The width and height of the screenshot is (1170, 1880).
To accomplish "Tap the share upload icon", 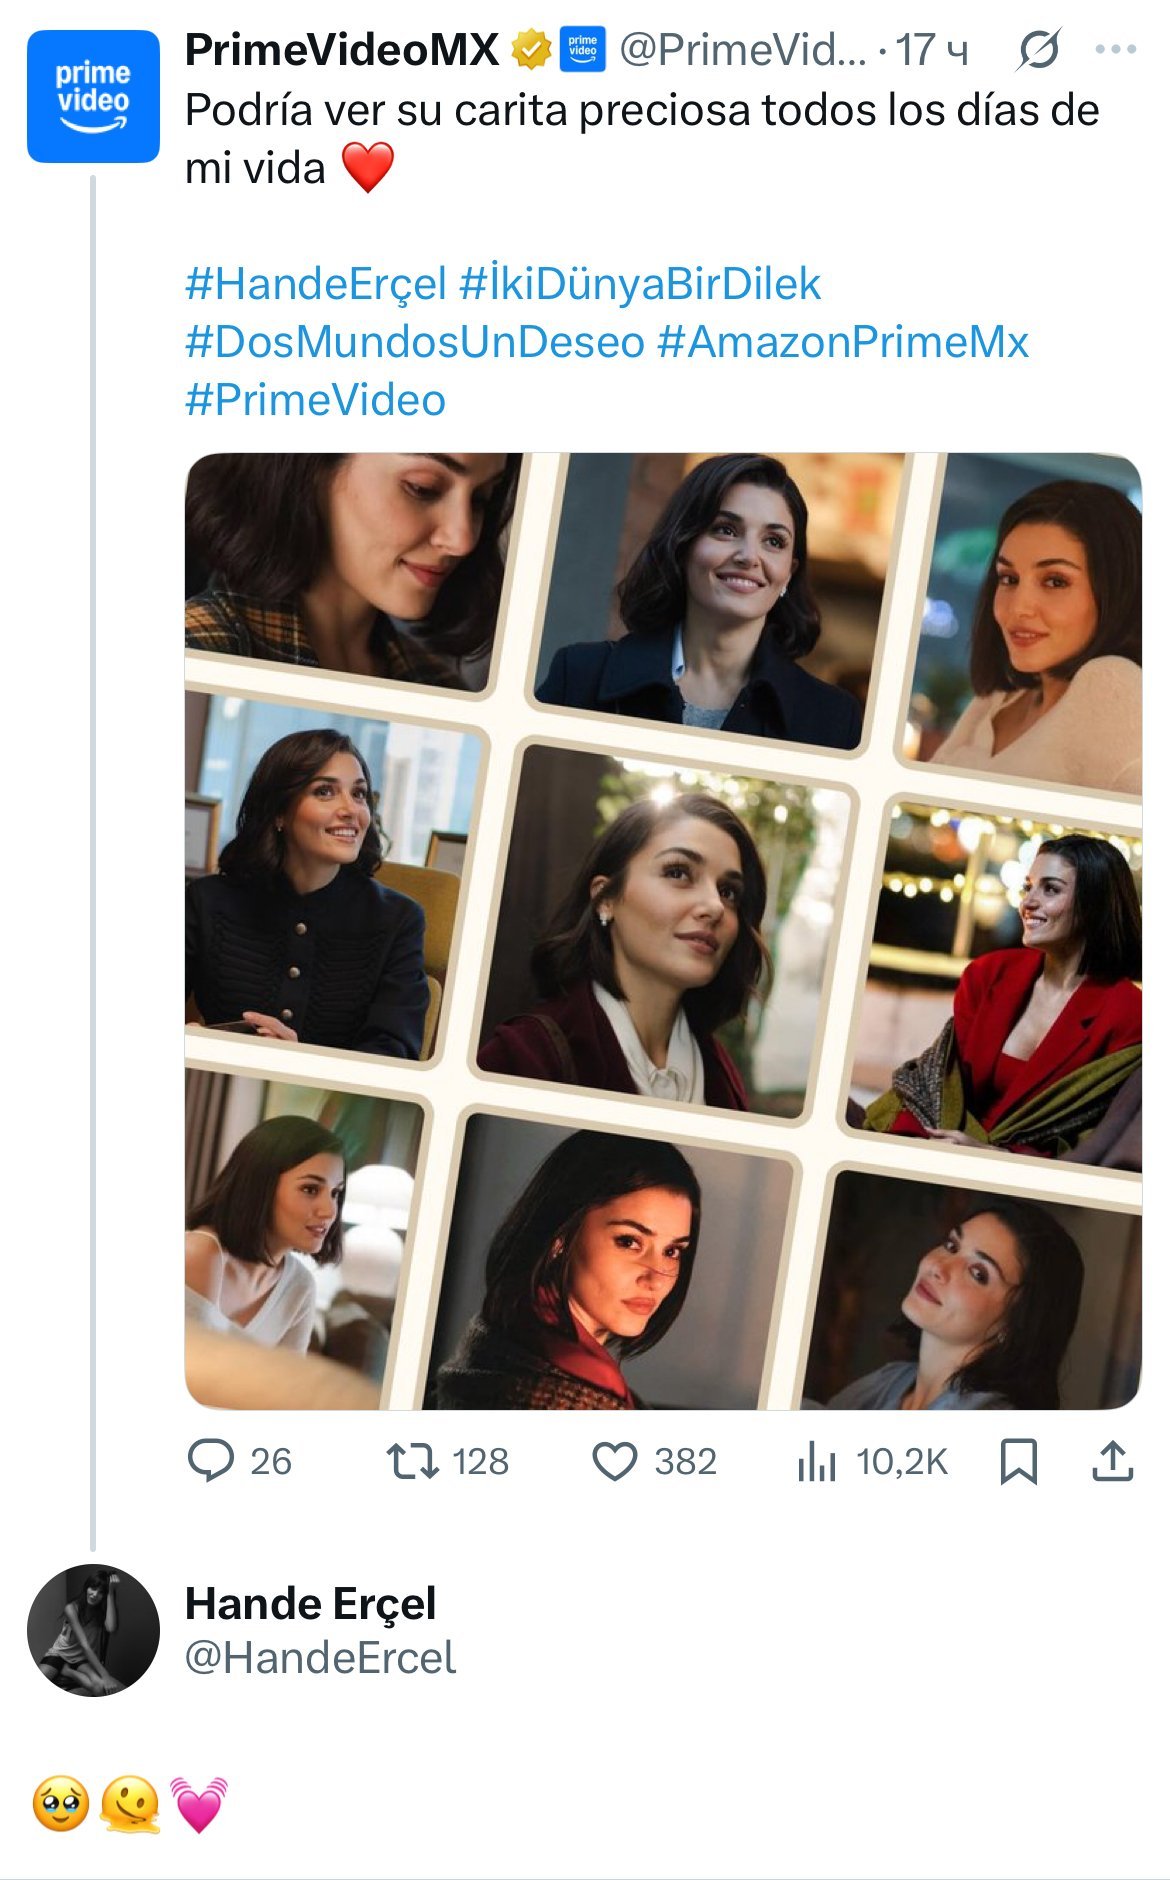I will [x=1112, y=1461].
